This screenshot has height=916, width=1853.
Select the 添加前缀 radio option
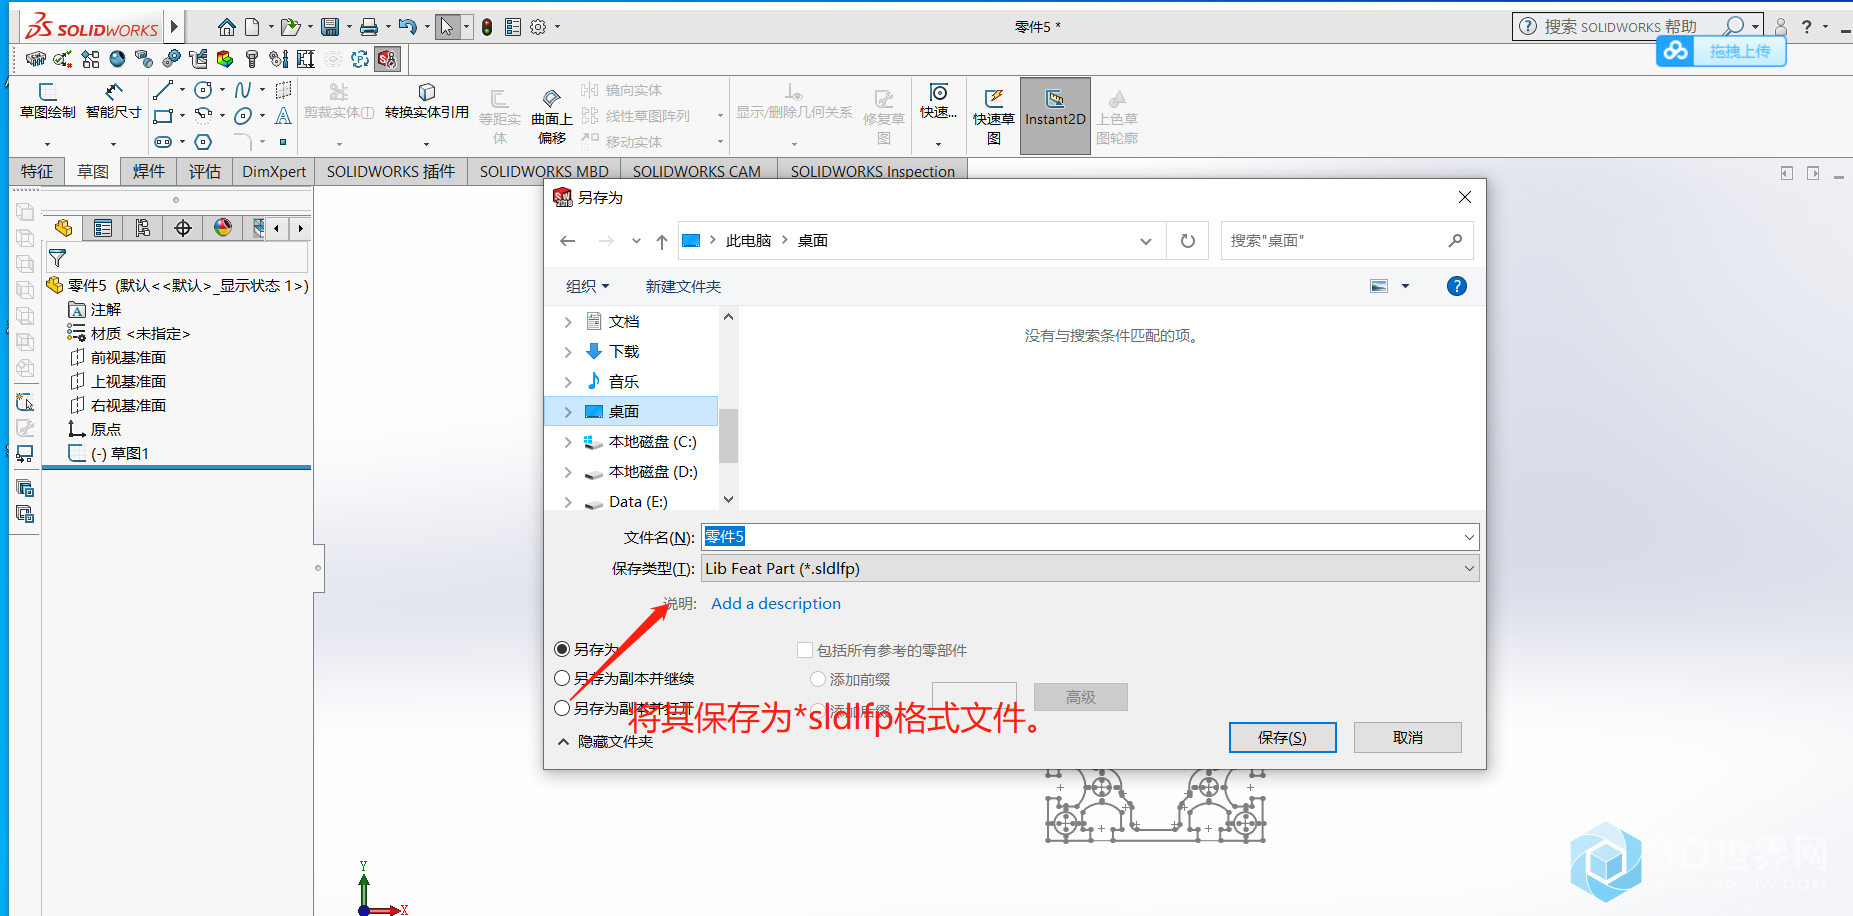point(818,680)
